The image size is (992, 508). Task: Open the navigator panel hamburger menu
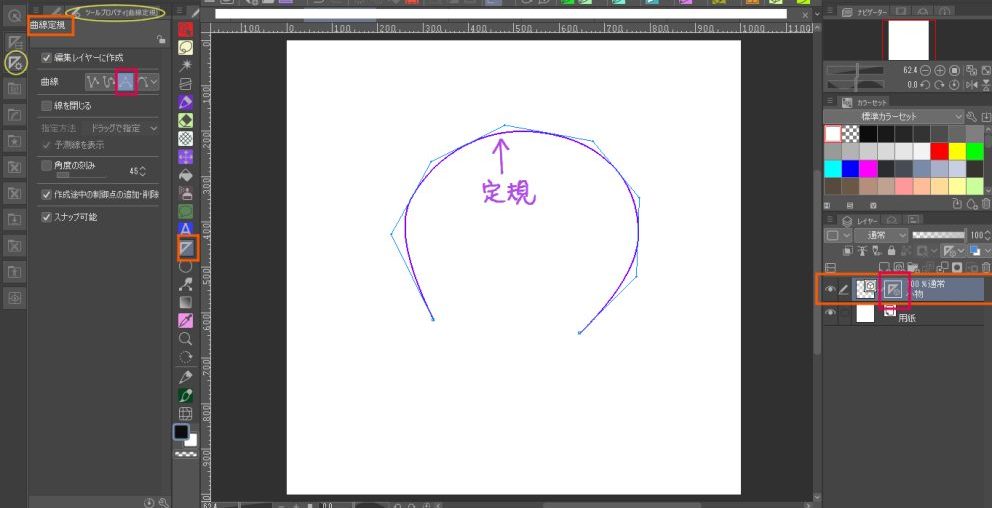point(829,11)
